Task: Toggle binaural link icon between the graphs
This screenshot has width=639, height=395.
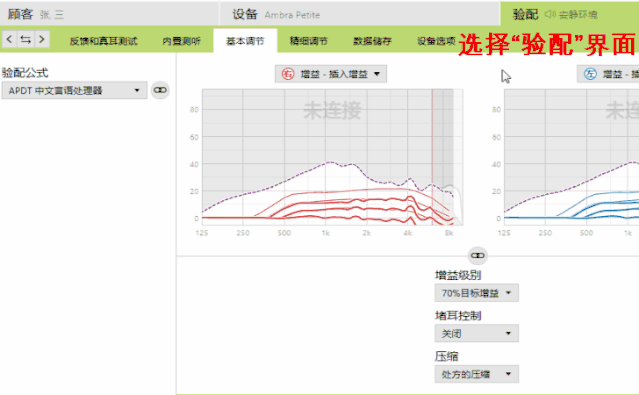Action: (478, 256)
